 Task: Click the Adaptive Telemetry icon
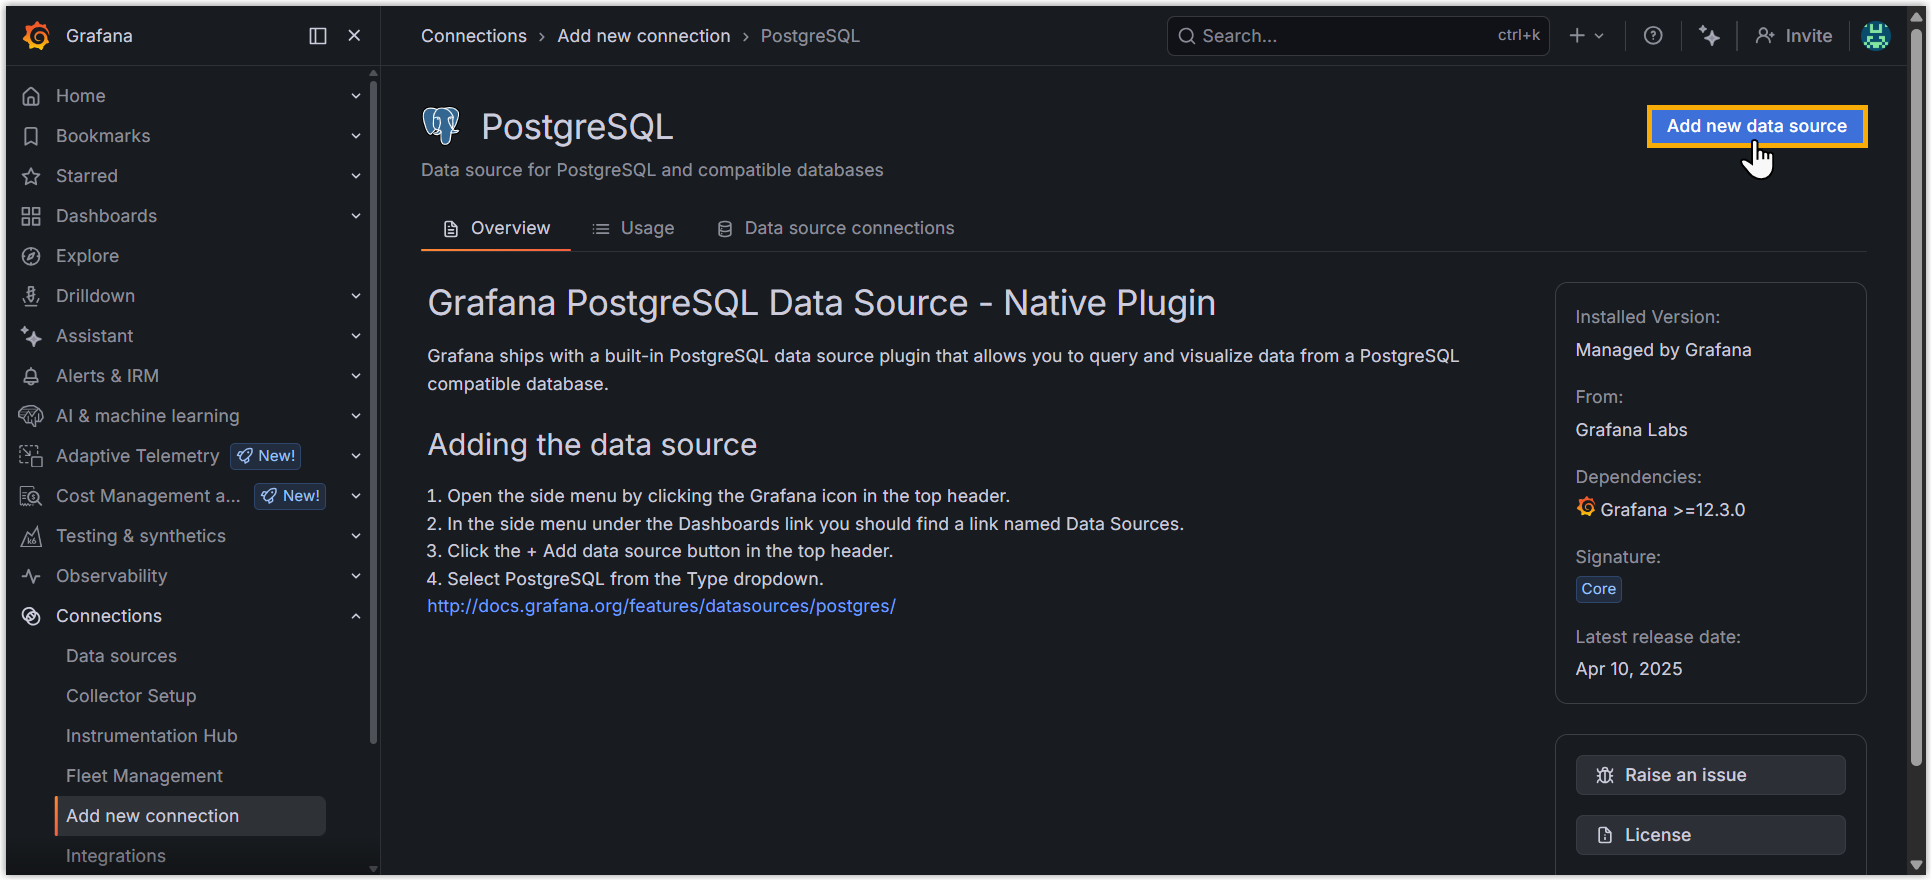pos(31,456)
